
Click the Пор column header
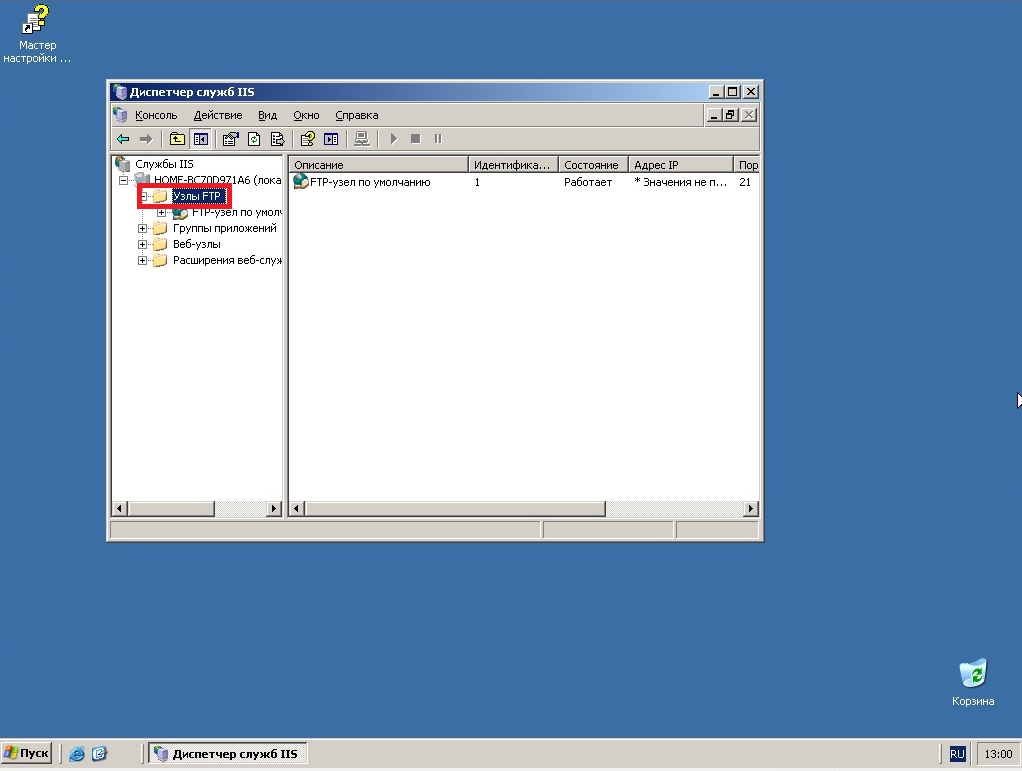click(x=747, y=165)
